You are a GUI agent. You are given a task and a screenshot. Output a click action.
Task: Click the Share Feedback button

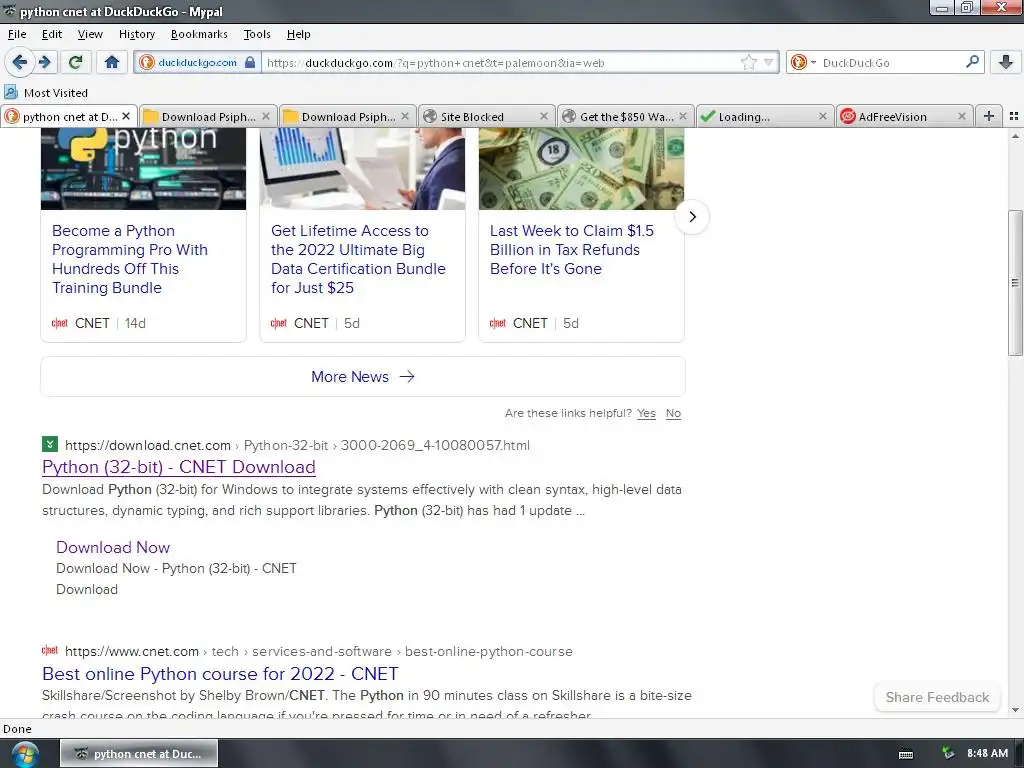(937, 697)
